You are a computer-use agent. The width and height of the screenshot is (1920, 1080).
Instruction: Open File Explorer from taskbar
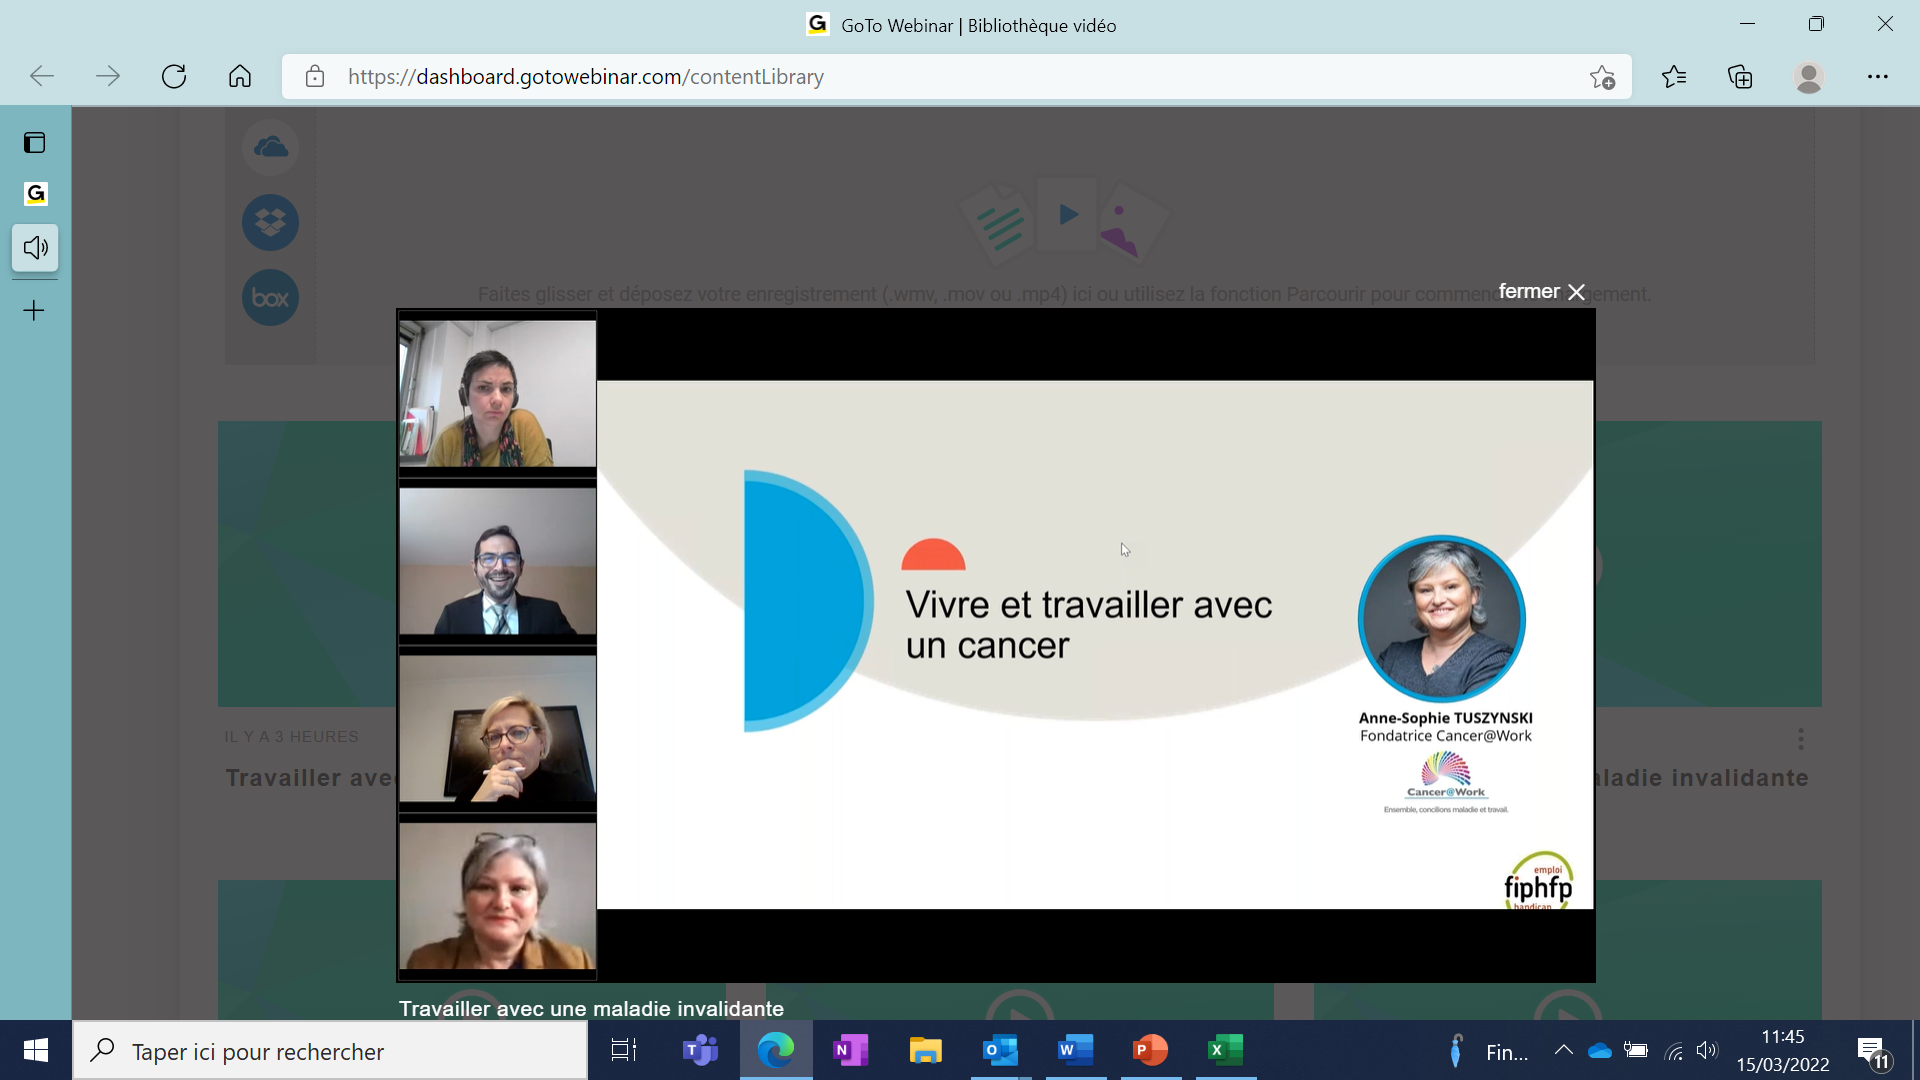(x=926, y=1050)
